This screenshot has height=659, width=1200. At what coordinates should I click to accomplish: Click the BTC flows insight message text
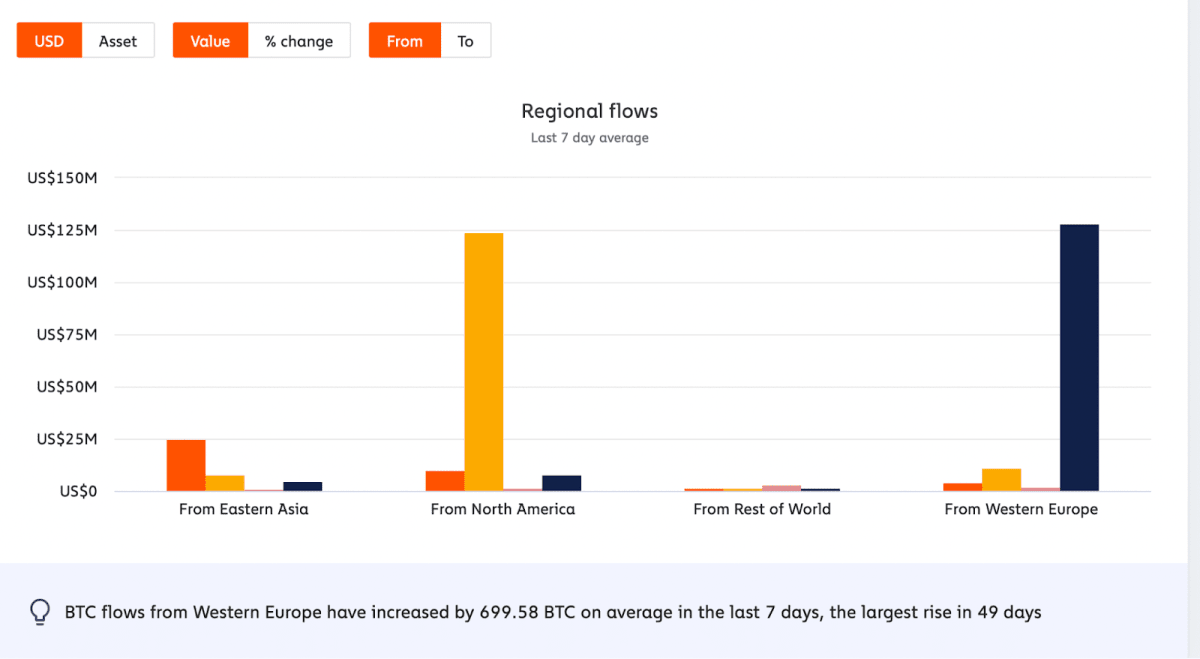[553, 612]
